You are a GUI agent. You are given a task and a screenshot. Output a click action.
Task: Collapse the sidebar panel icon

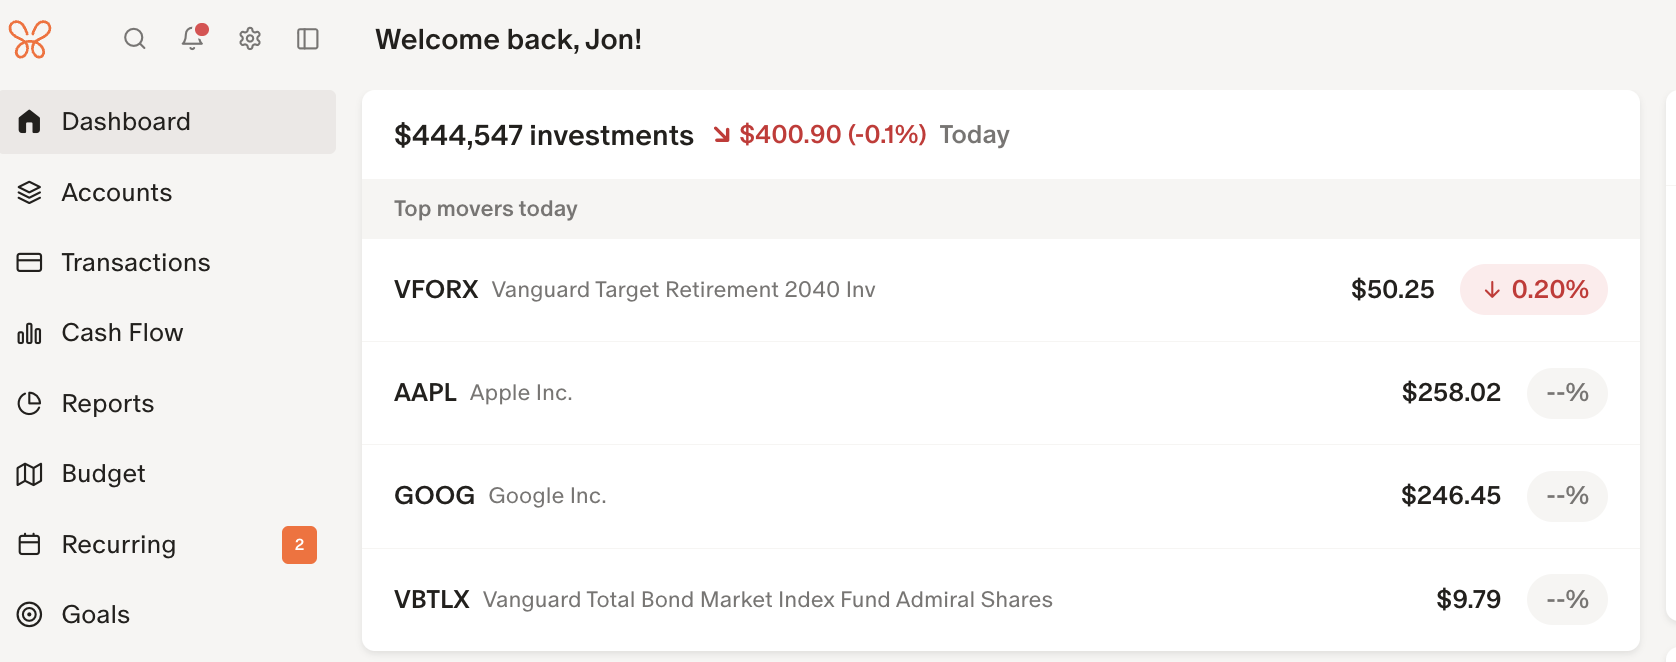308,39
